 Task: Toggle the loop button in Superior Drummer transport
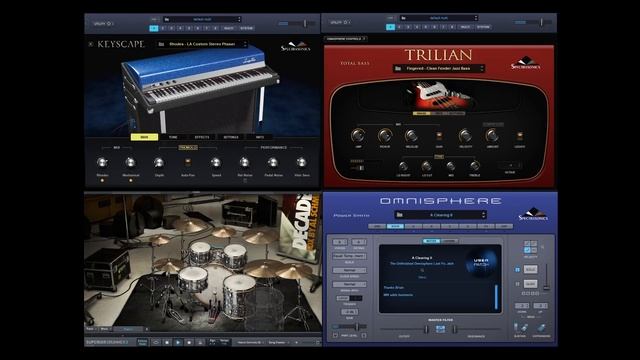(156, 342)
